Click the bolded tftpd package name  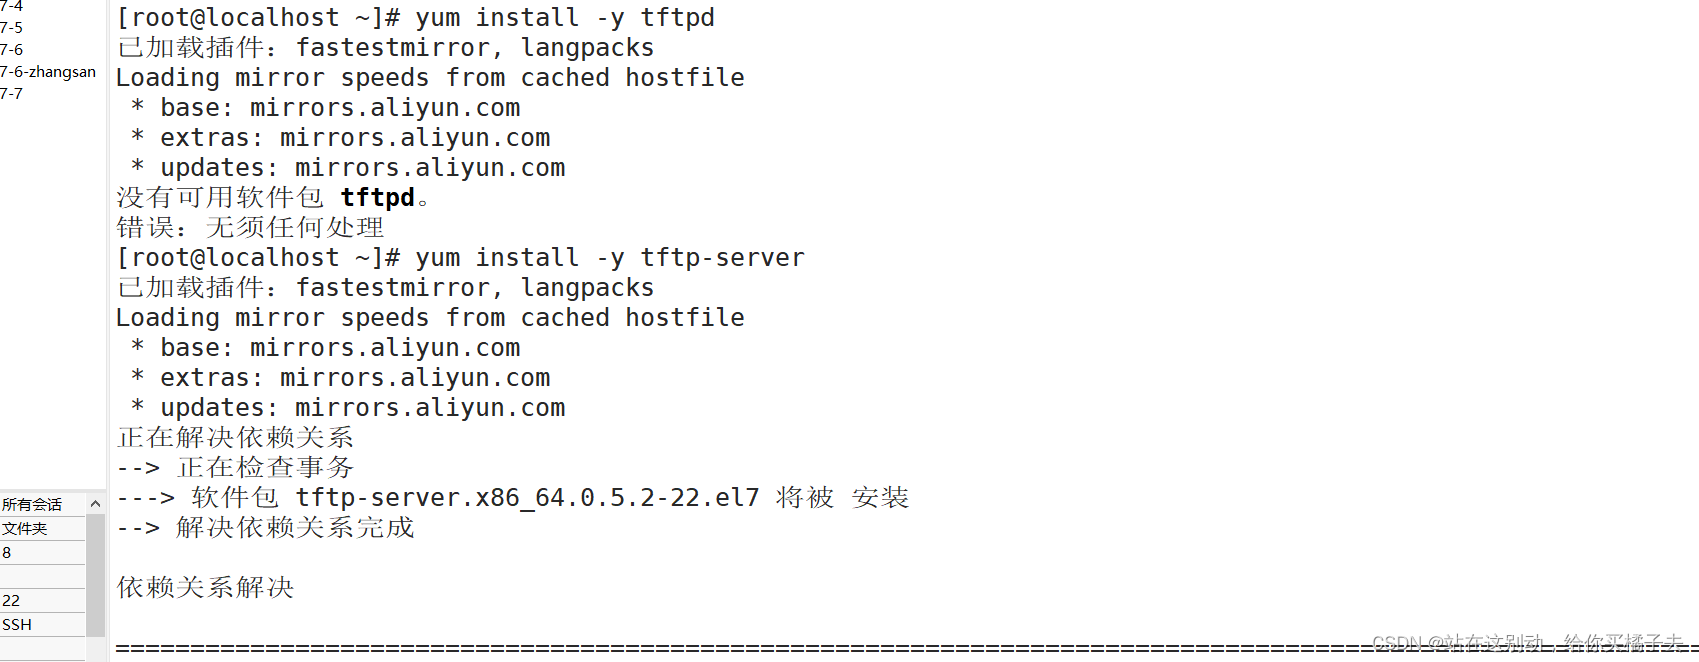point(378,197)
